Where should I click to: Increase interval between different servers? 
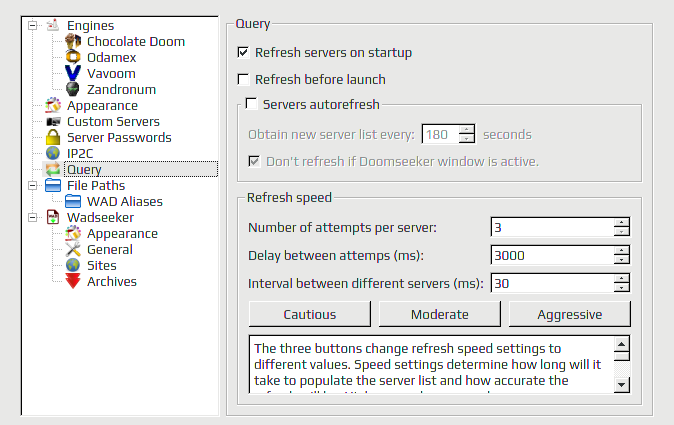(x=621, y=278)
